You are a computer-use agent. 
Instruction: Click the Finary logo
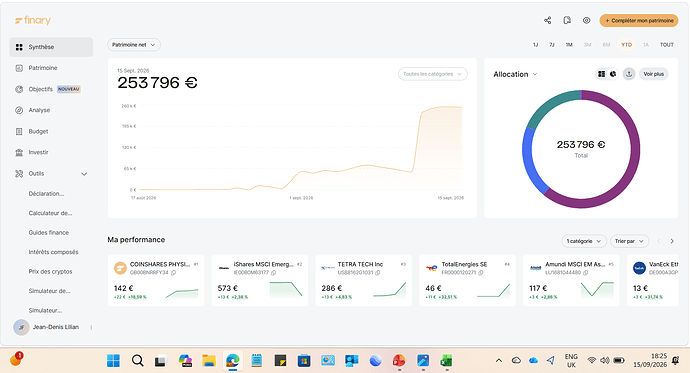click(x=33, y=20)
